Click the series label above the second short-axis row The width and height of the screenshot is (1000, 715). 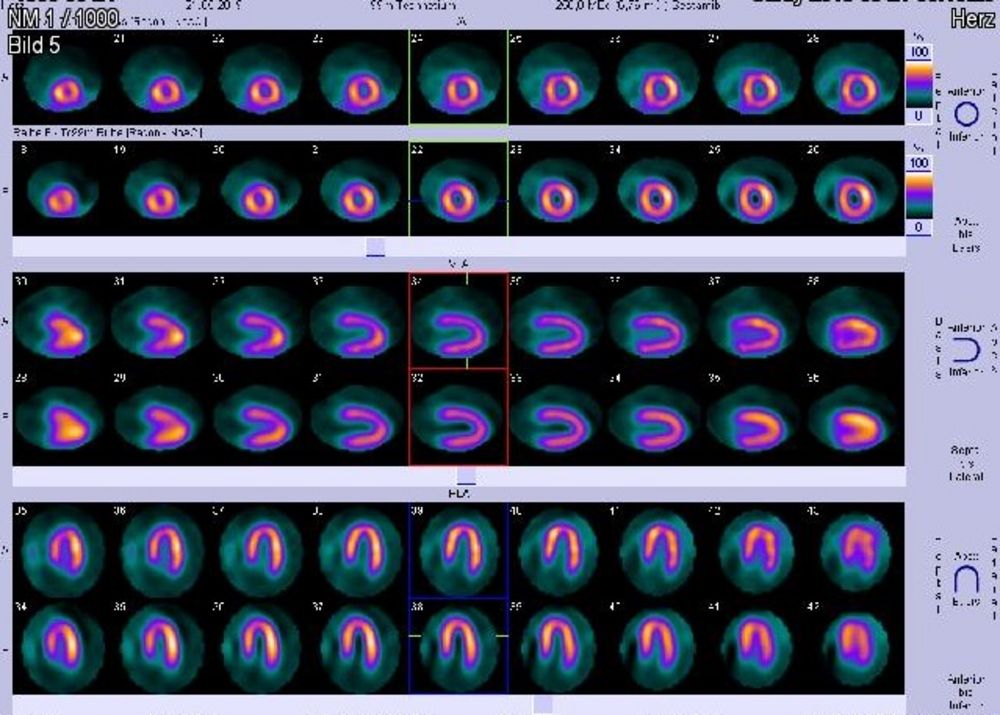pyautogui.click(x=108, y=133)
